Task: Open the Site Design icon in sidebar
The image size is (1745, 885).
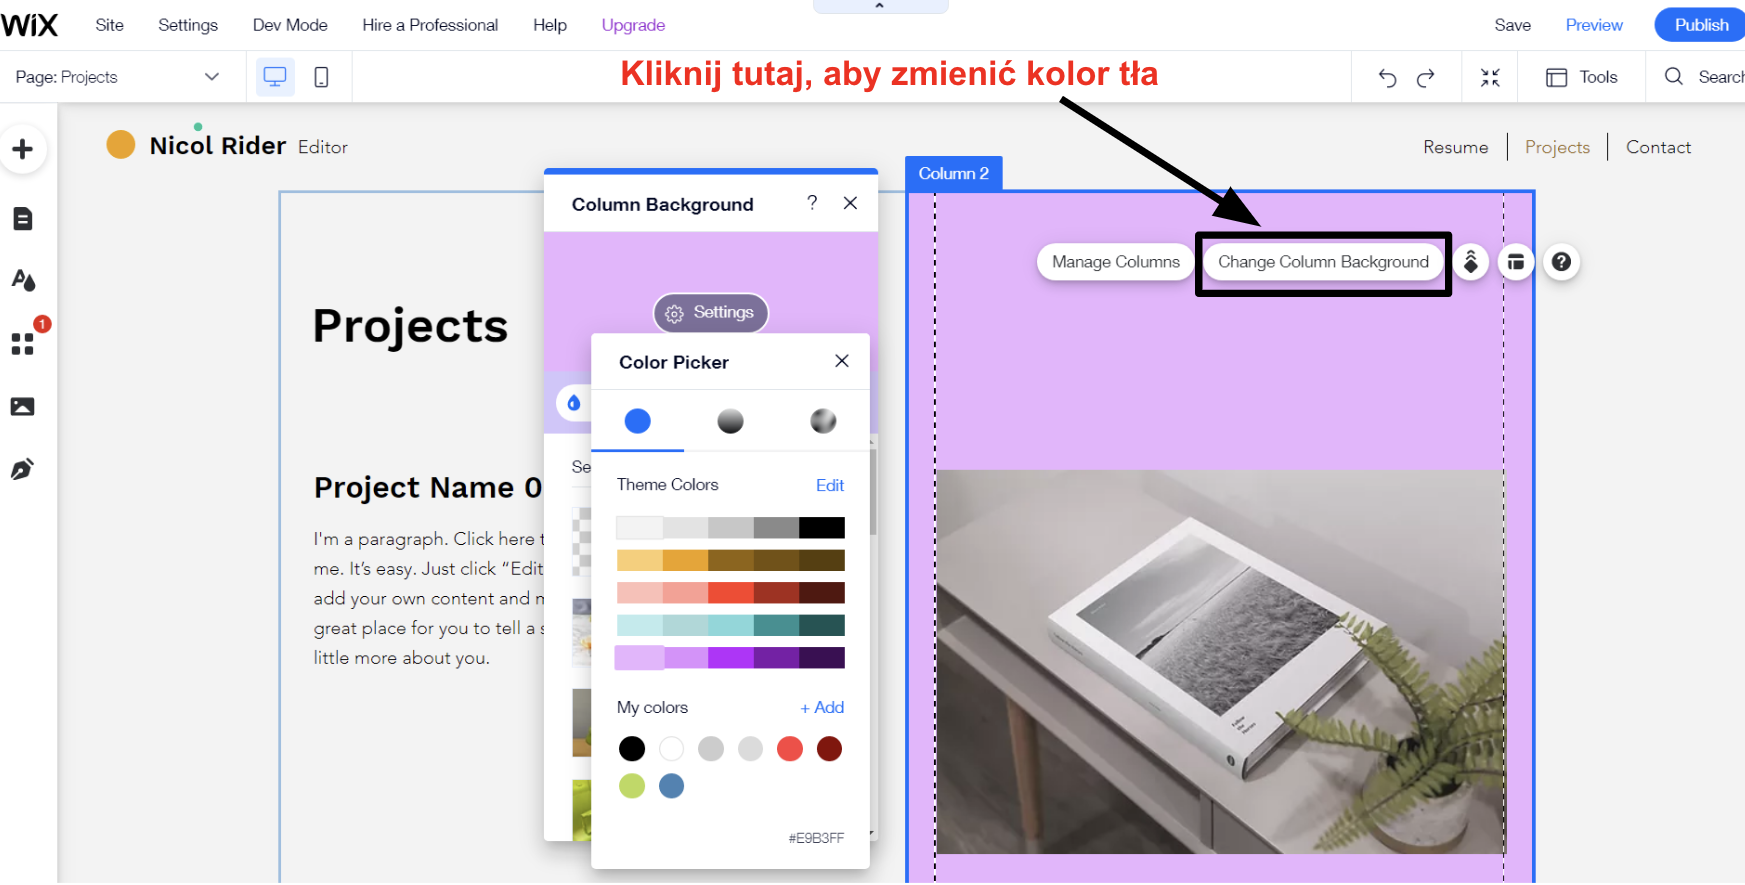Action: pos(22,280)
